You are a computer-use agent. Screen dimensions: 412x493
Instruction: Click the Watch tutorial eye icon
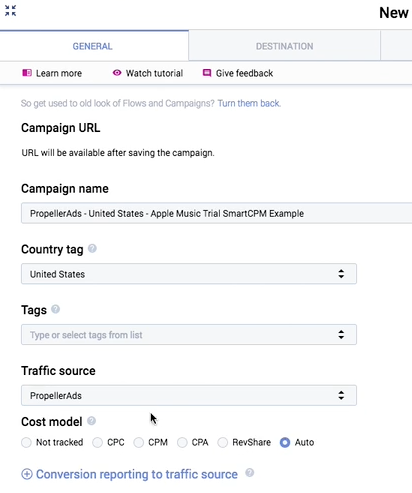[117, 73]
